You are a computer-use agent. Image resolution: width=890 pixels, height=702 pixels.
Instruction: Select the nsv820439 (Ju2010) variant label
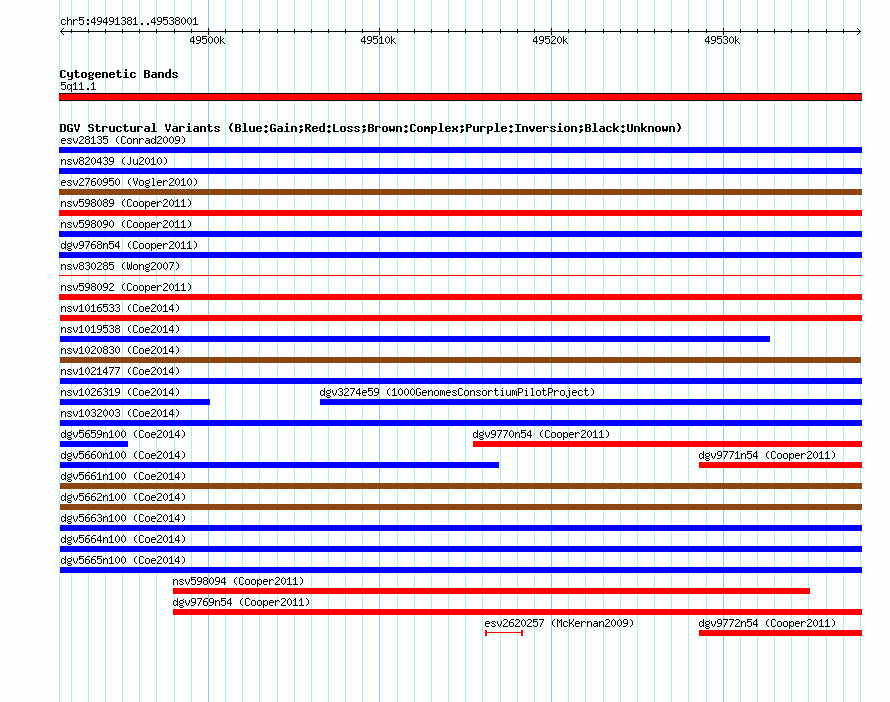pyautogui.click(x=114, y=161)
